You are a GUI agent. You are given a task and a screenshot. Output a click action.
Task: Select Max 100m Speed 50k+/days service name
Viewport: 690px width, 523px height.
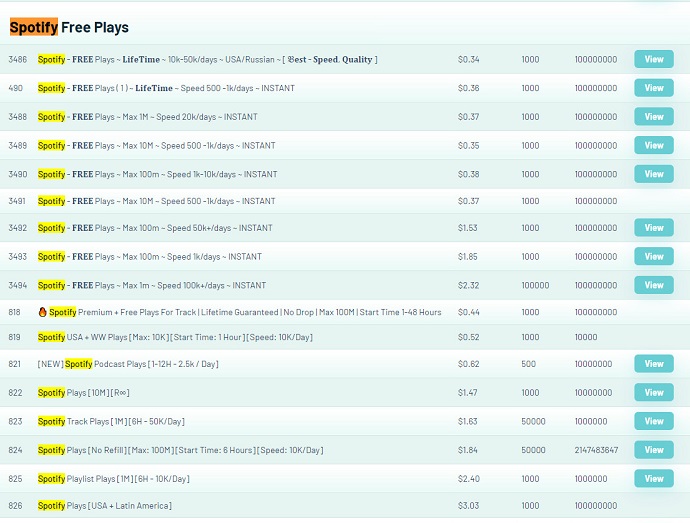click(x=155, y=228)
